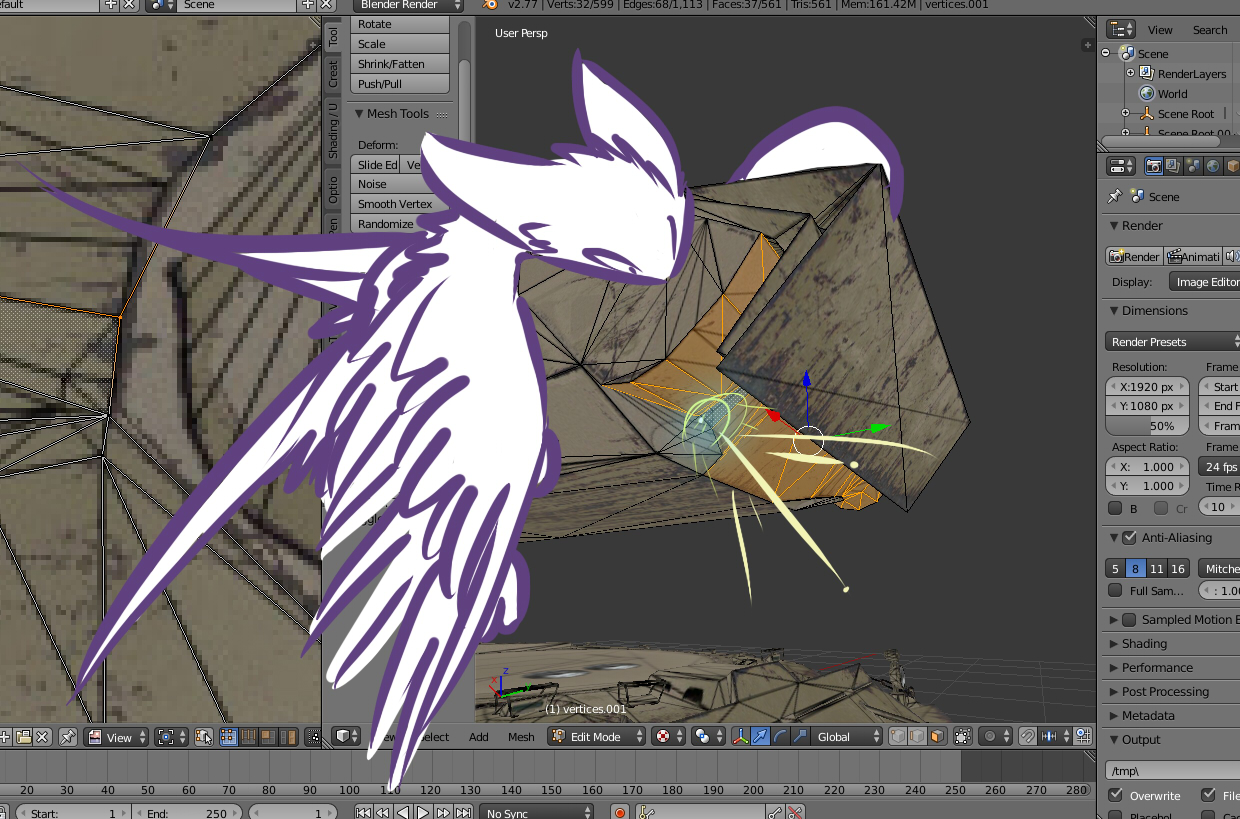Enable Sampled Motion Blur checkbox
This screenshot has width=1240, height=819.
click(1129, 620)
